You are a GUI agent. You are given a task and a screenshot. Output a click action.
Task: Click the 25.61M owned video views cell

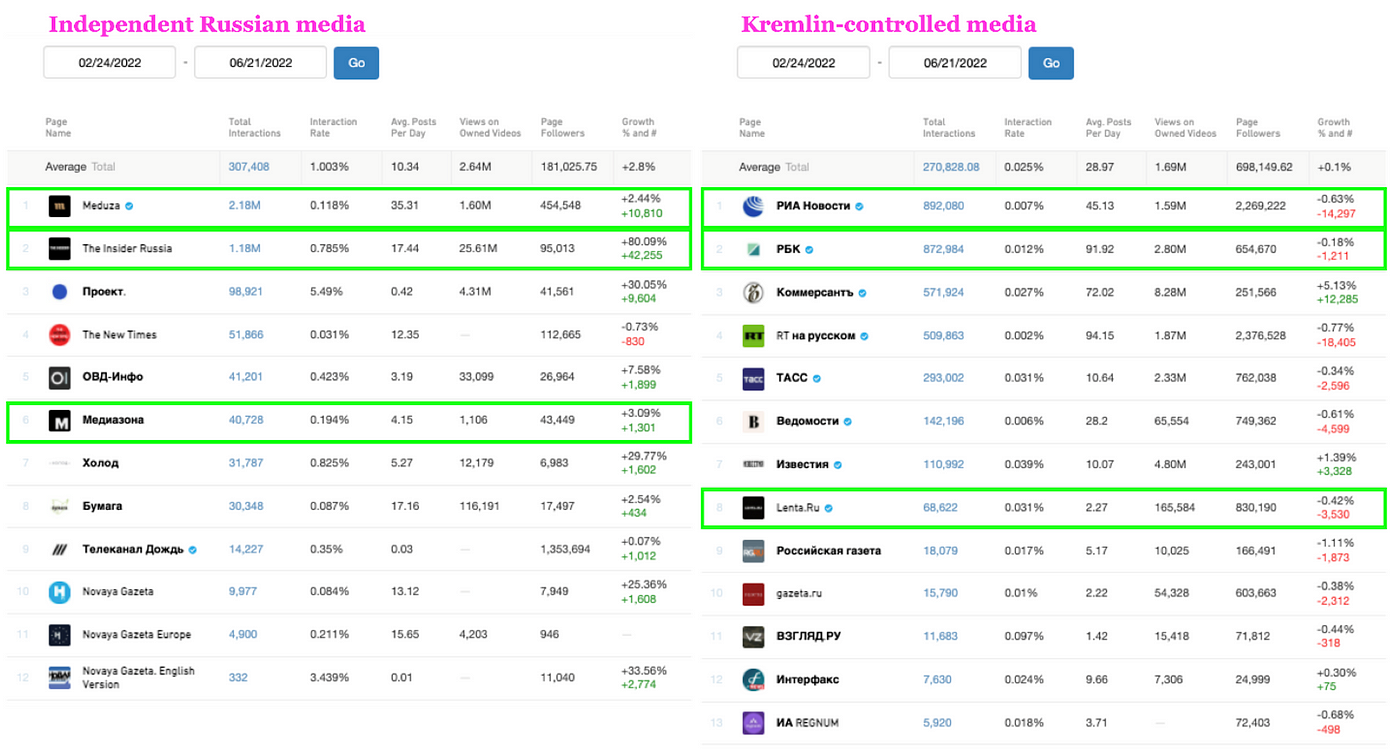[480, 249]
